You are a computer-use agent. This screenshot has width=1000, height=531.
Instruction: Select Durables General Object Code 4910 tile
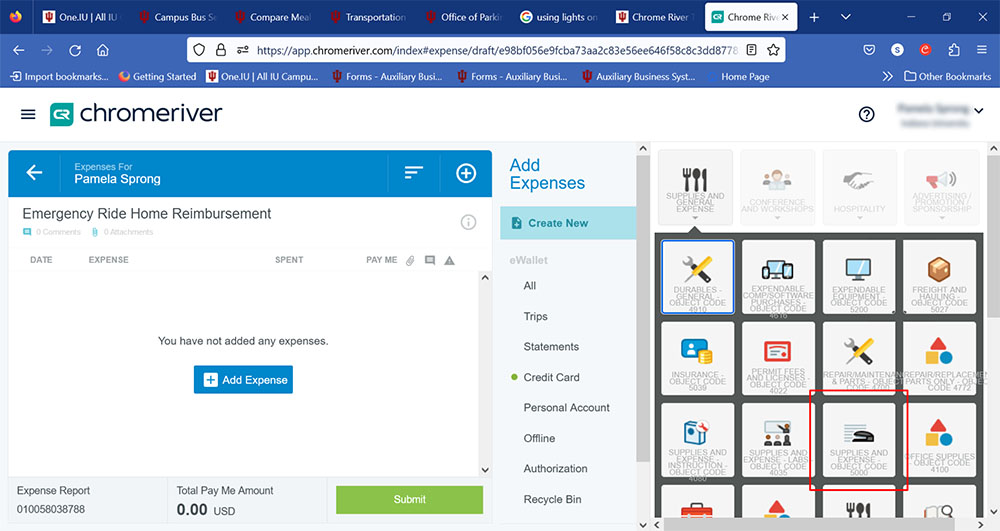tap(697, 277)
